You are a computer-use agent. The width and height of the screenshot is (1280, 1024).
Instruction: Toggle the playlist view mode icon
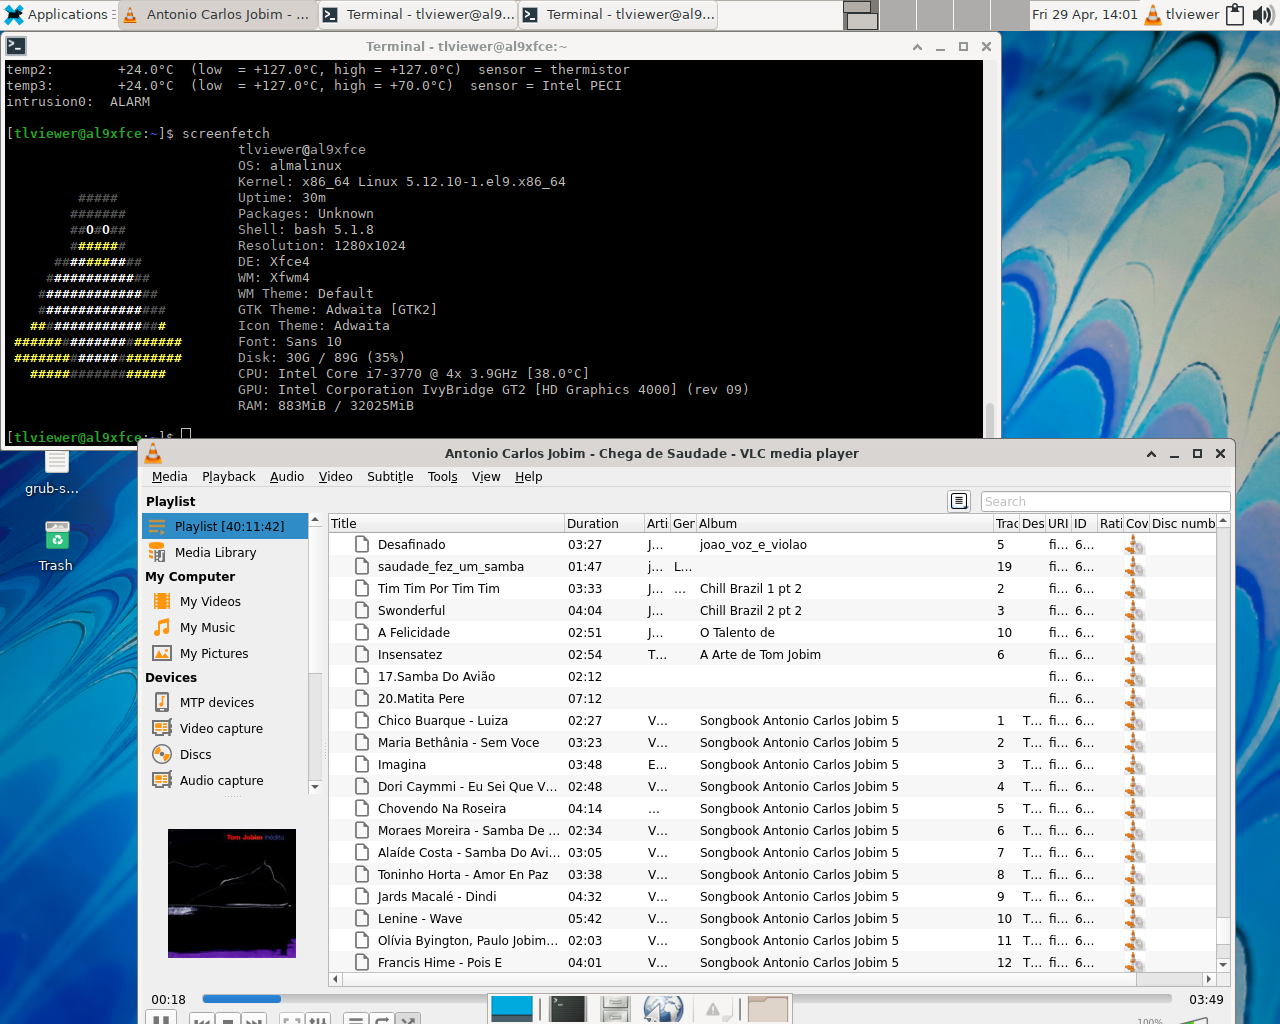click(x=959, y=501)
